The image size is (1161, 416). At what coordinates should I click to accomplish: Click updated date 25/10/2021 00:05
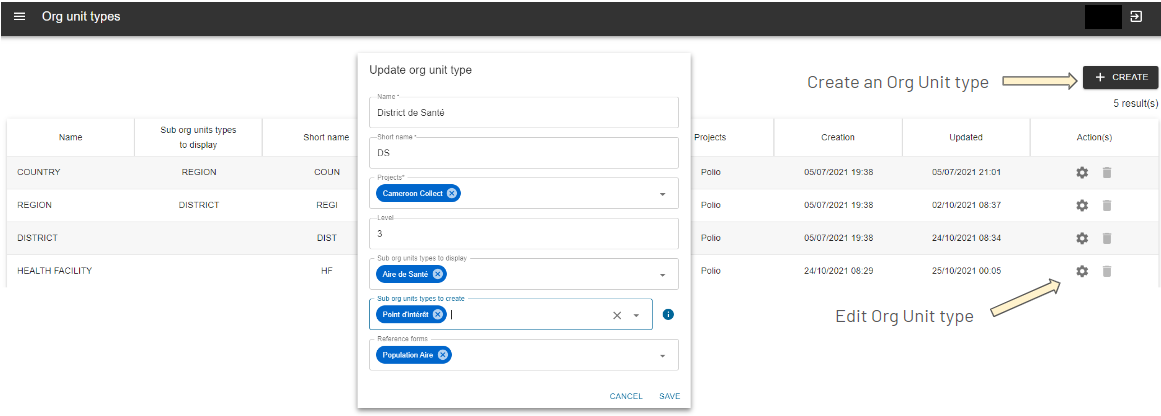click(x=966, y=271)
